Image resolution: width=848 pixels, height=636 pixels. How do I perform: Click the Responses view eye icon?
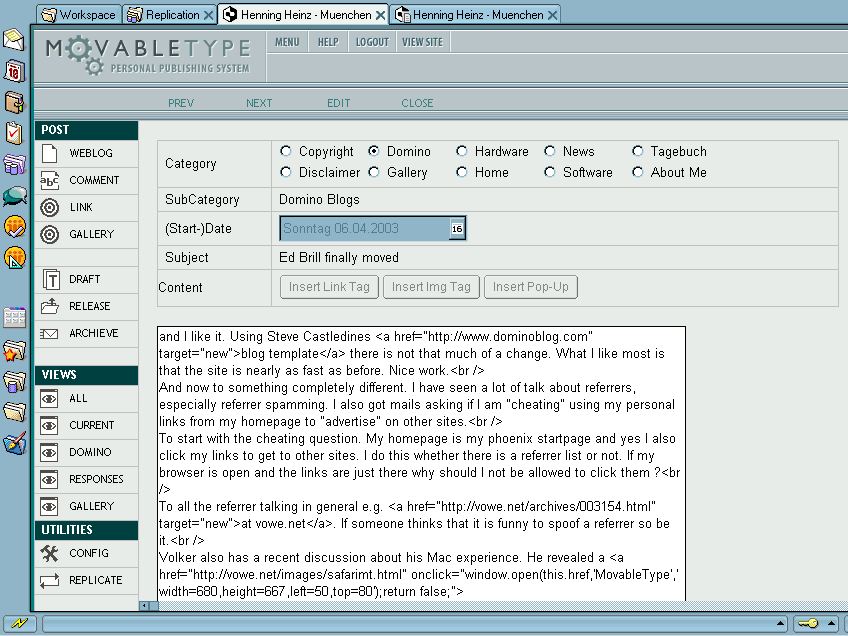(x=49, y=480)
